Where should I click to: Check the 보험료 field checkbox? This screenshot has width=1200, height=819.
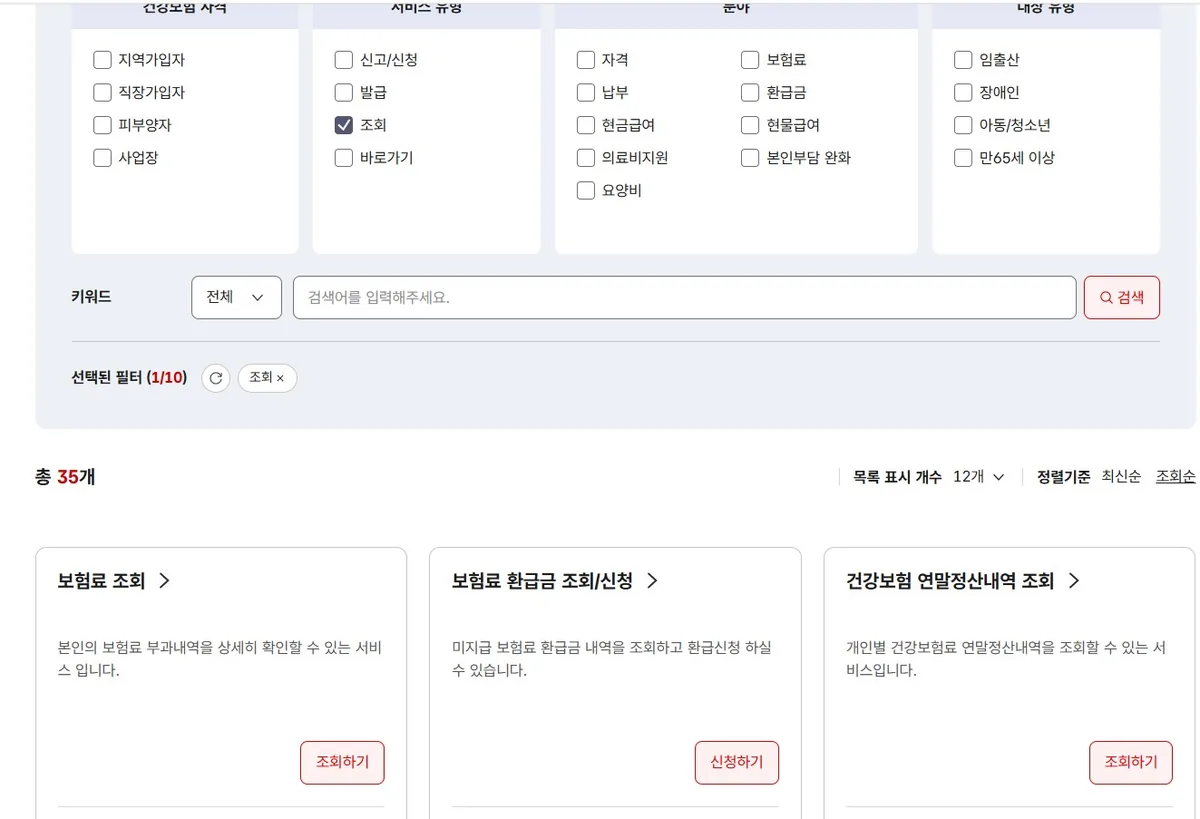click(750, 60)
